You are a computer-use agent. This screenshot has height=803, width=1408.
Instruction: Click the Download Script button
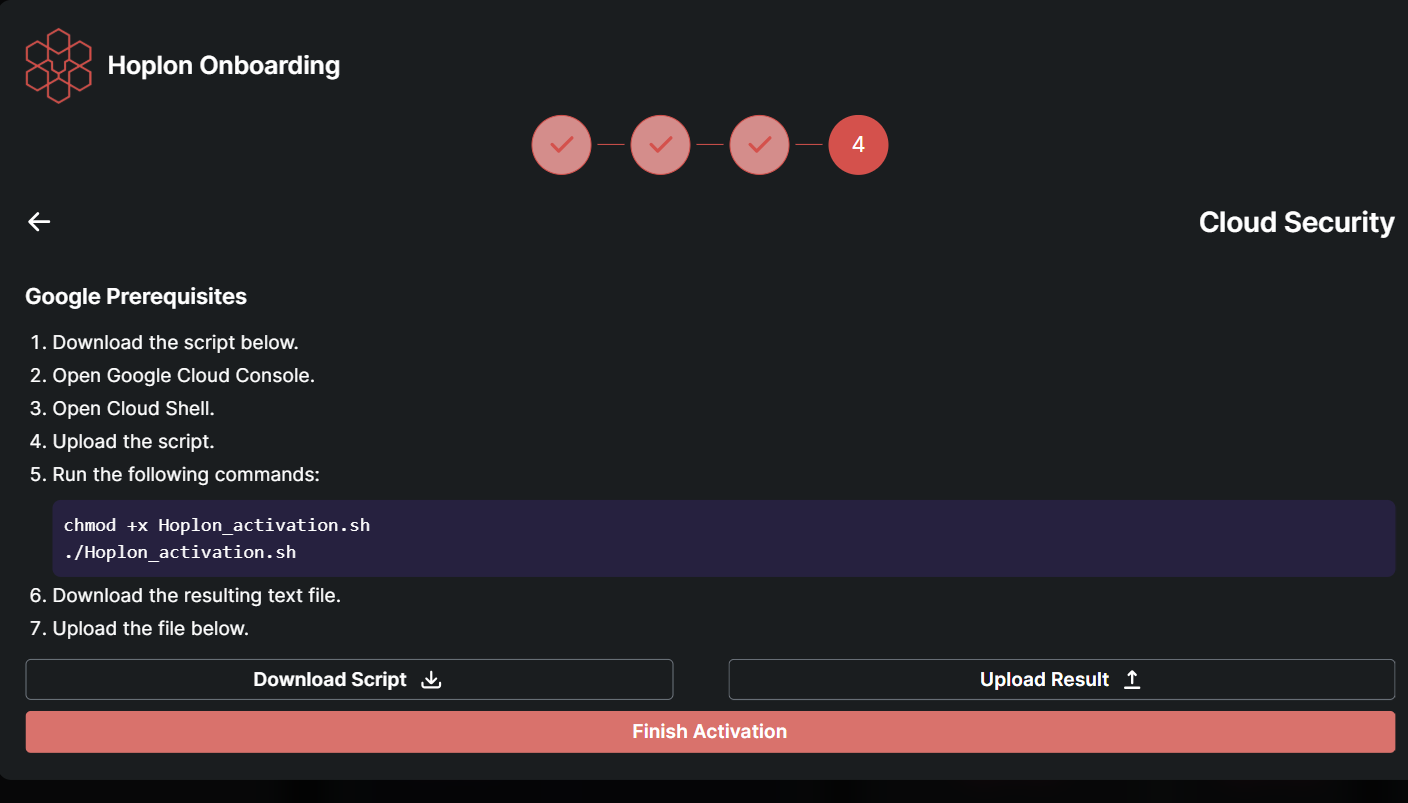tap(349, 679)
